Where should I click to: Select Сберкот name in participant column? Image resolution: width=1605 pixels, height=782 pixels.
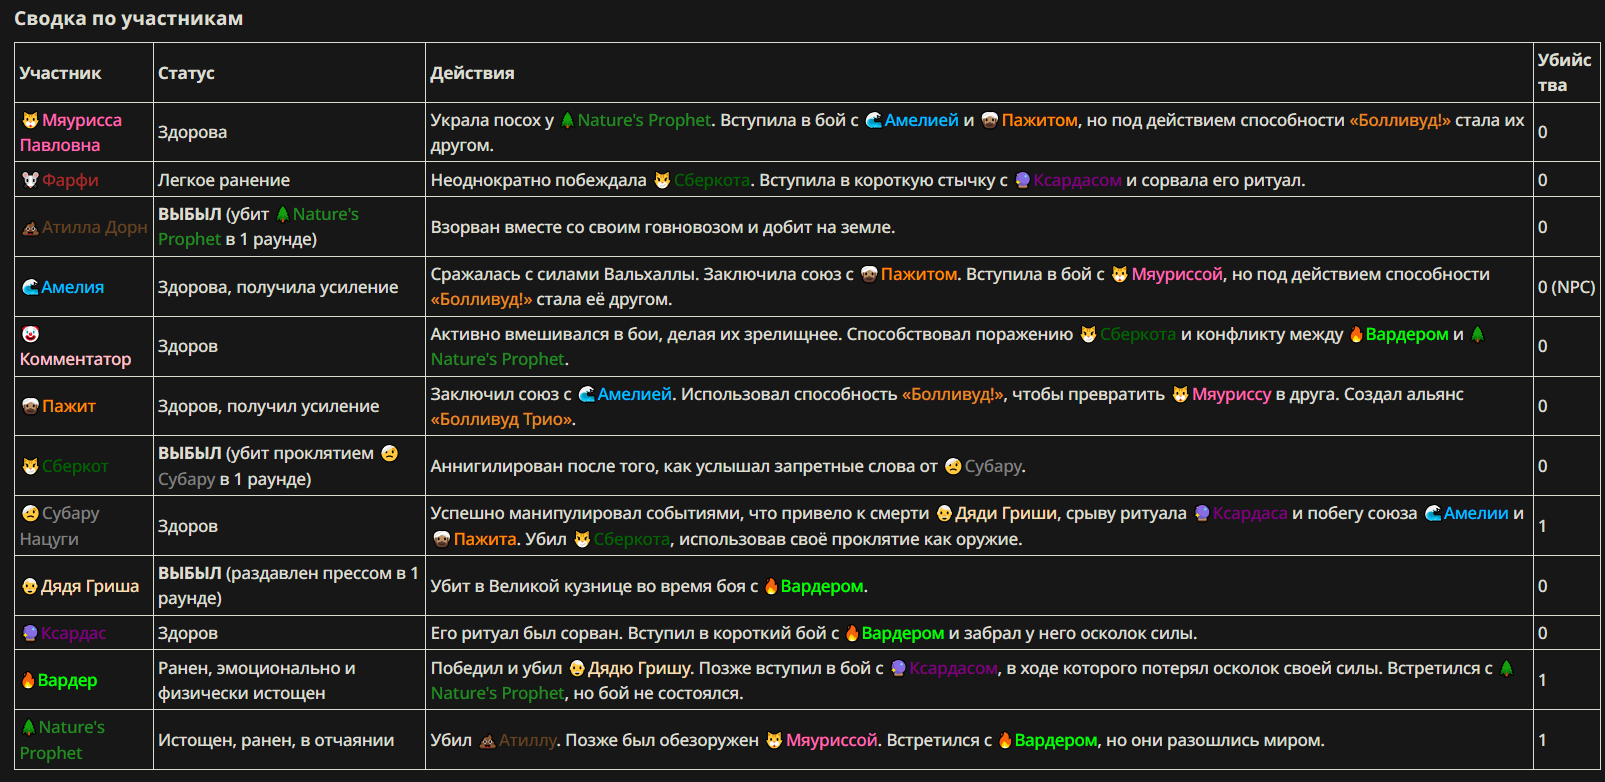click(x=75, y=466)
